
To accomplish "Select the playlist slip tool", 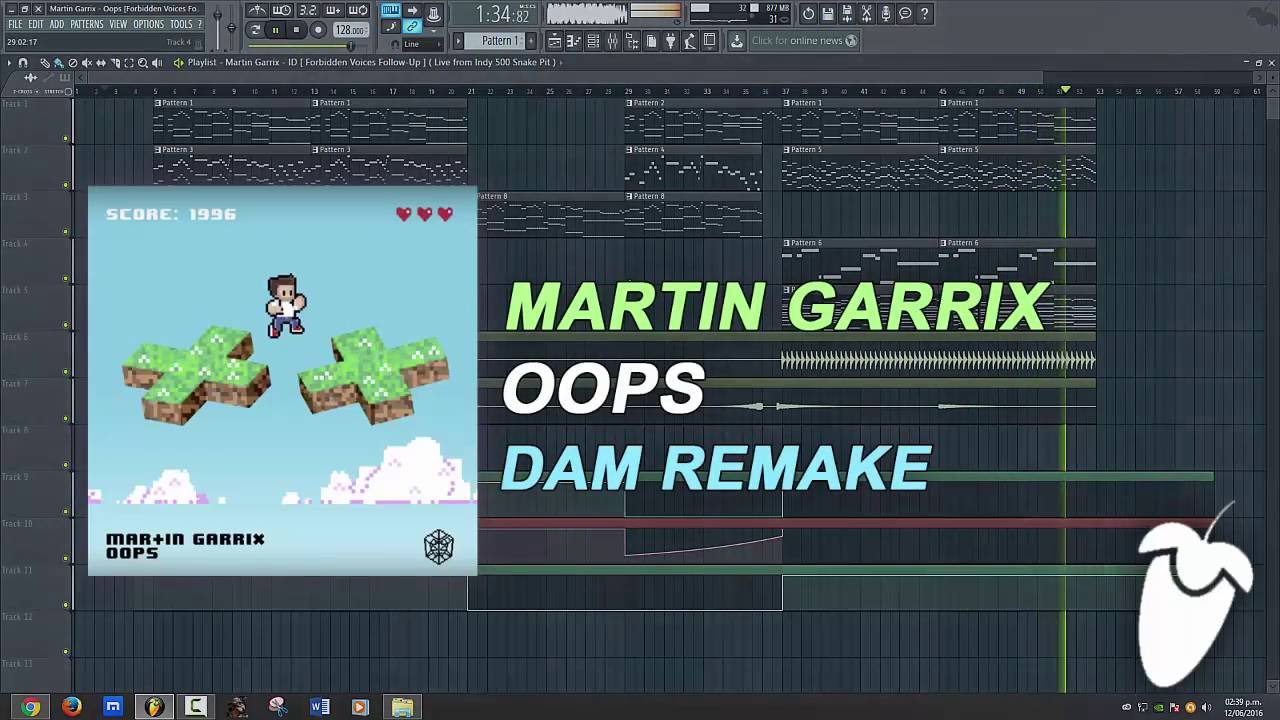I will (x=100, y=62).
